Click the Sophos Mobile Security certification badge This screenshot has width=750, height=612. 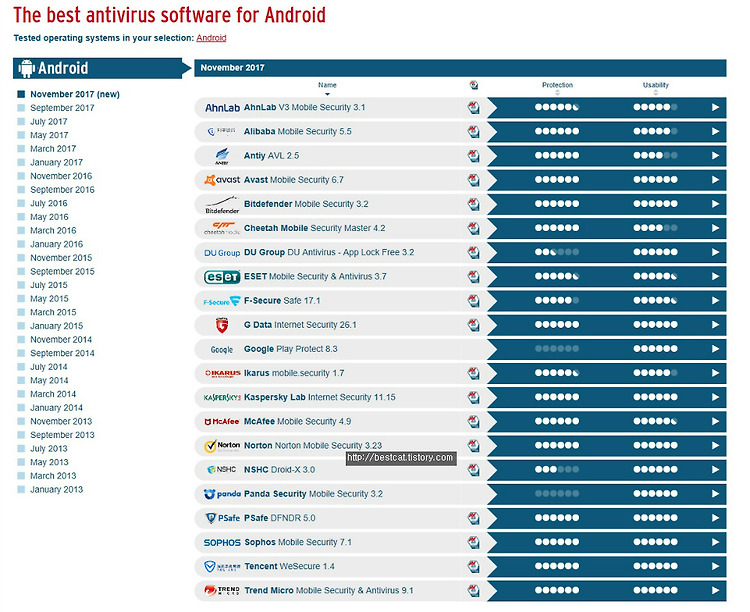point(474,542)
